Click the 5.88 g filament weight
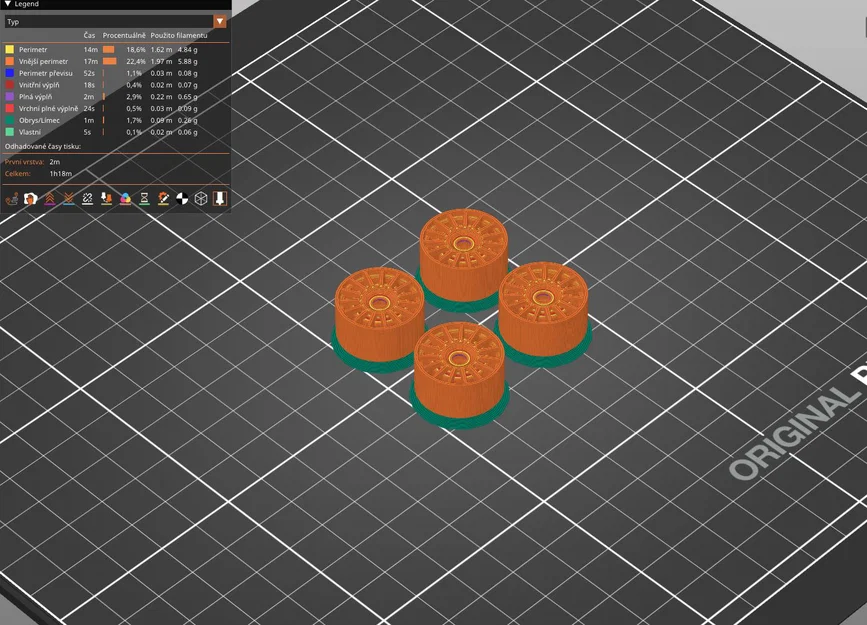This screenshot has width=867, height=625. 187,61
